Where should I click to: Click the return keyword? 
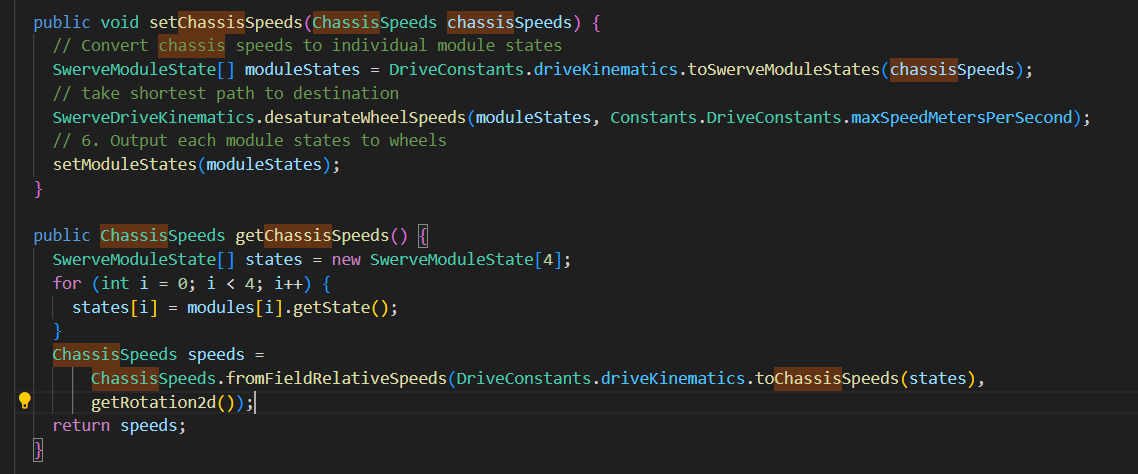click(81, 426)
